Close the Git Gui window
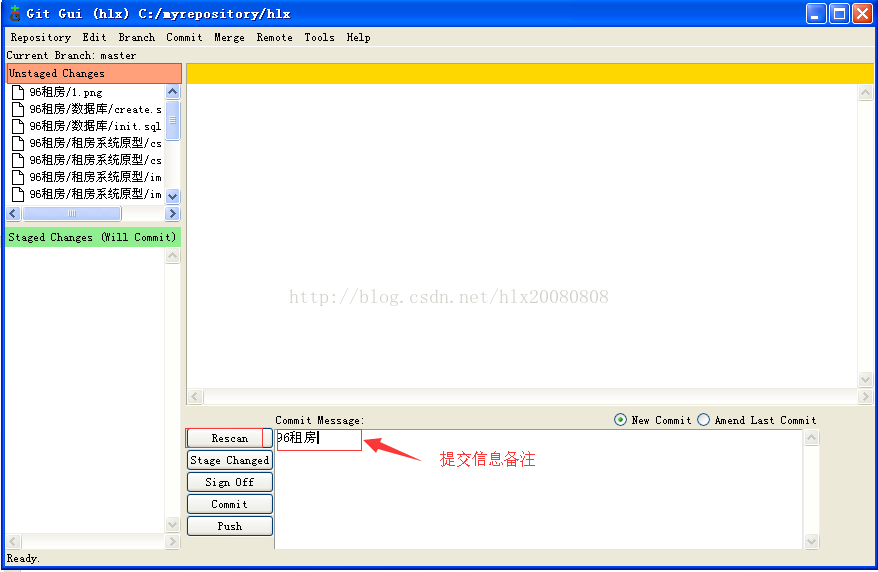 pyautogui.click(x=862, y=13)
